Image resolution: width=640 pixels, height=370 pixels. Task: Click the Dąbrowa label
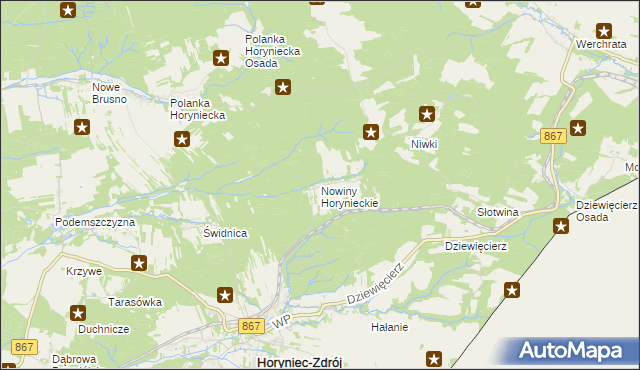[x=74, y=359]
